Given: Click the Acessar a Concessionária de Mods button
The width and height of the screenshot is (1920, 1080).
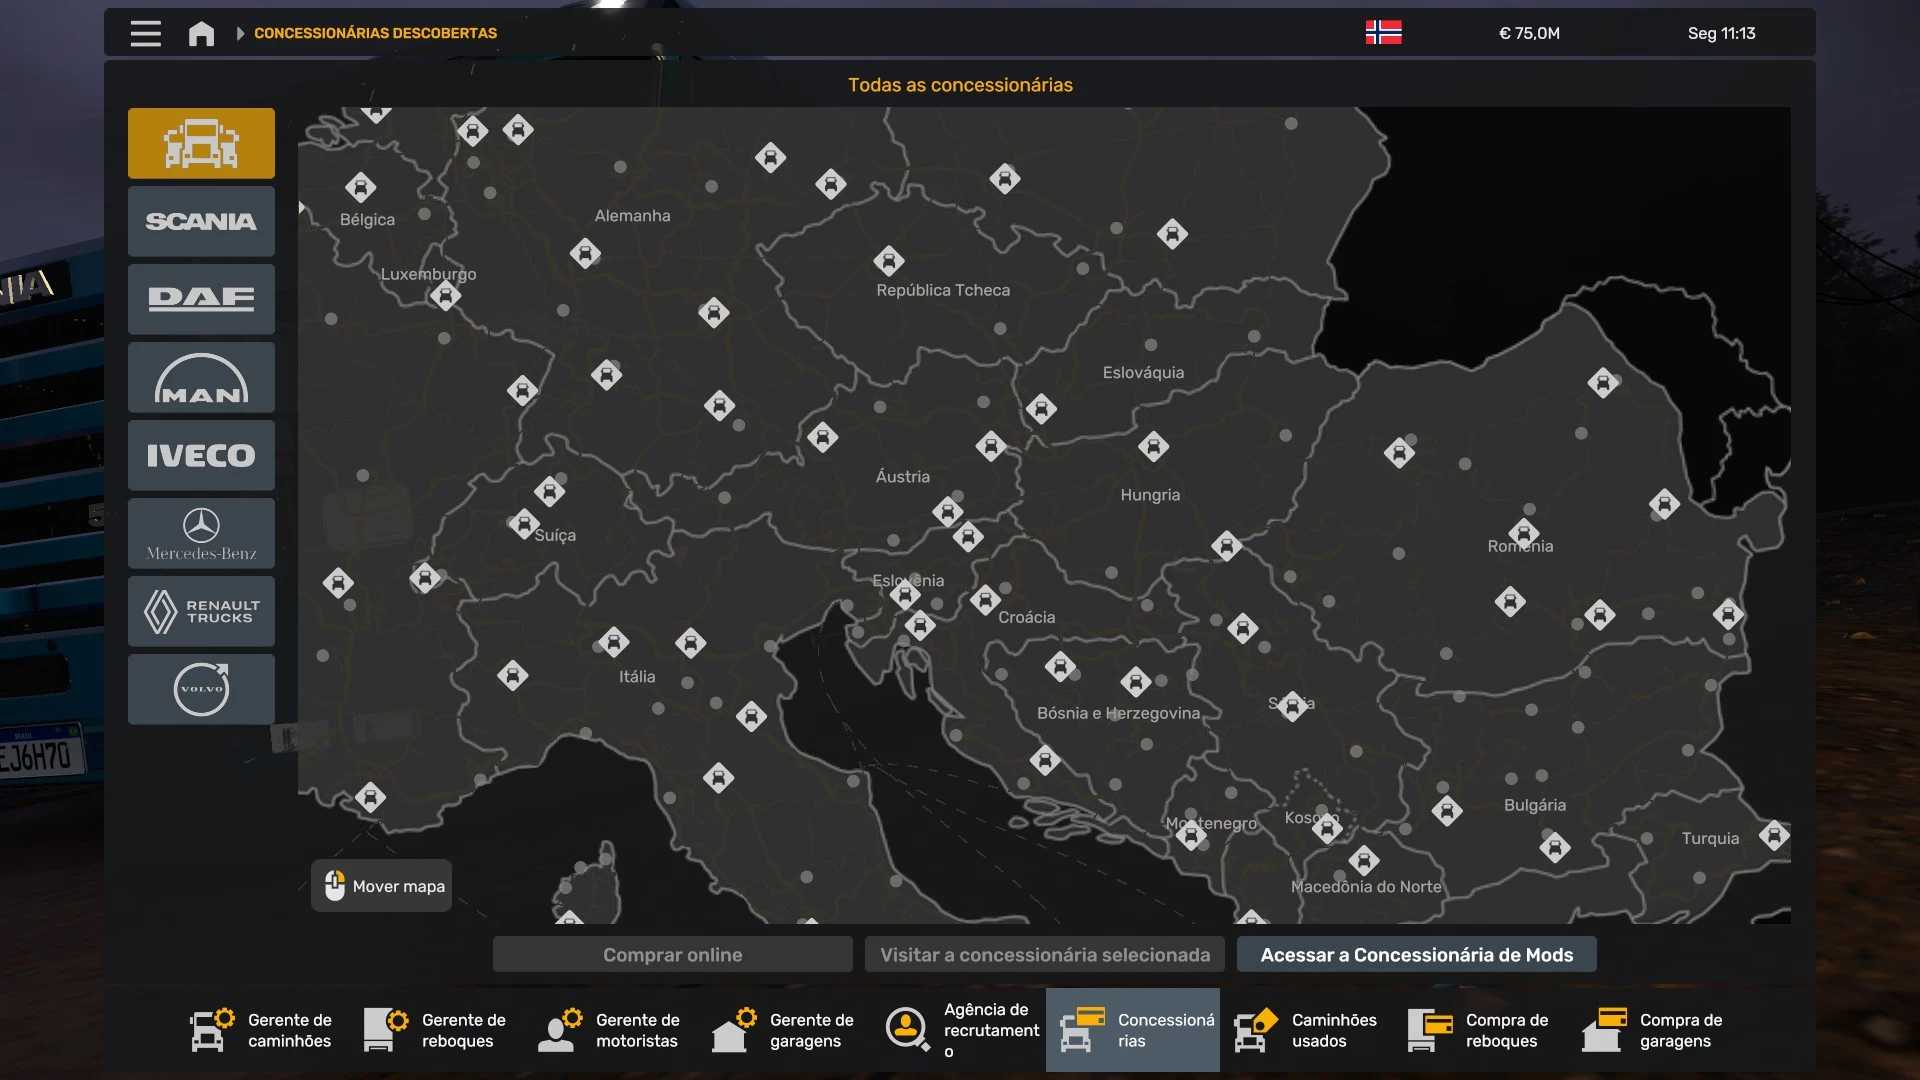Looking at the screenshot, I should point(1416,955).
